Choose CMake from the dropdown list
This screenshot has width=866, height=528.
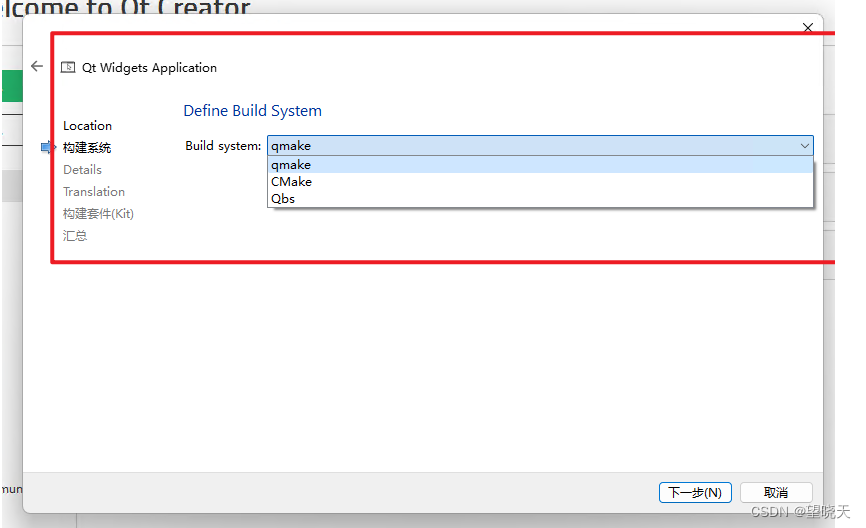pyautogui.click(x=540, y=182)
